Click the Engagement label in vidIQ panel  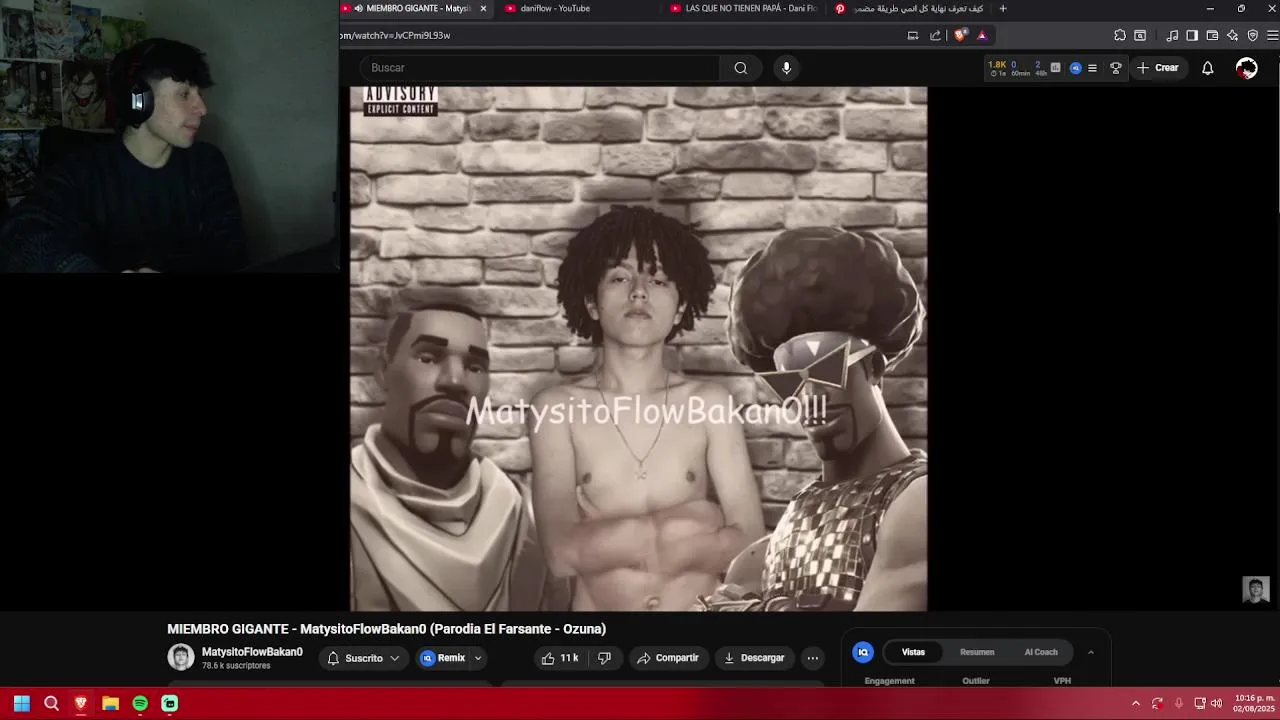889,681
